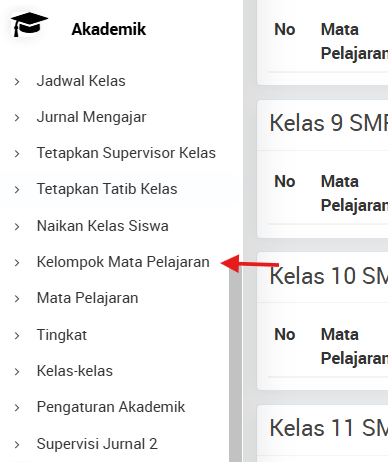Open Kelompok Mata Pelajaran page
This screenshot has height=462, width=388.
click(x=123, y=262)
